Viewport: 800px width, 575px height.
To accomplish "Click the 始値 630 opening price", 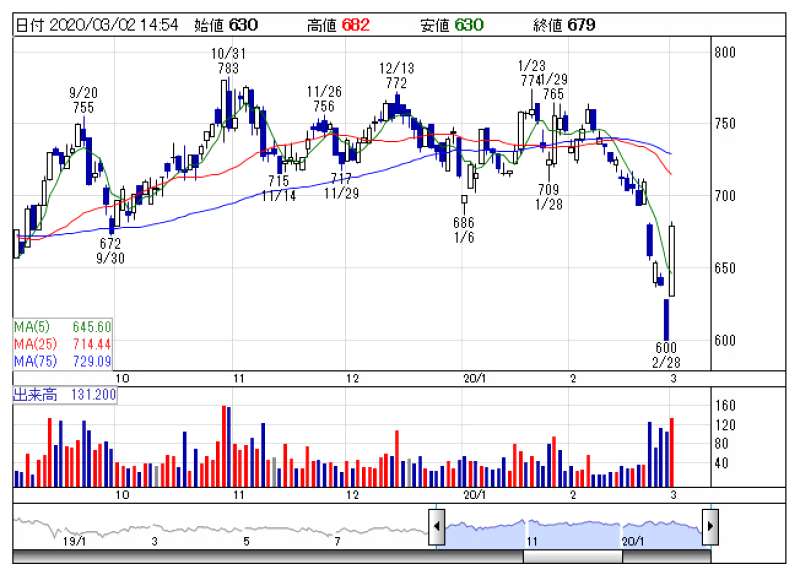I will pyautogui.click(x=226, y=25).
